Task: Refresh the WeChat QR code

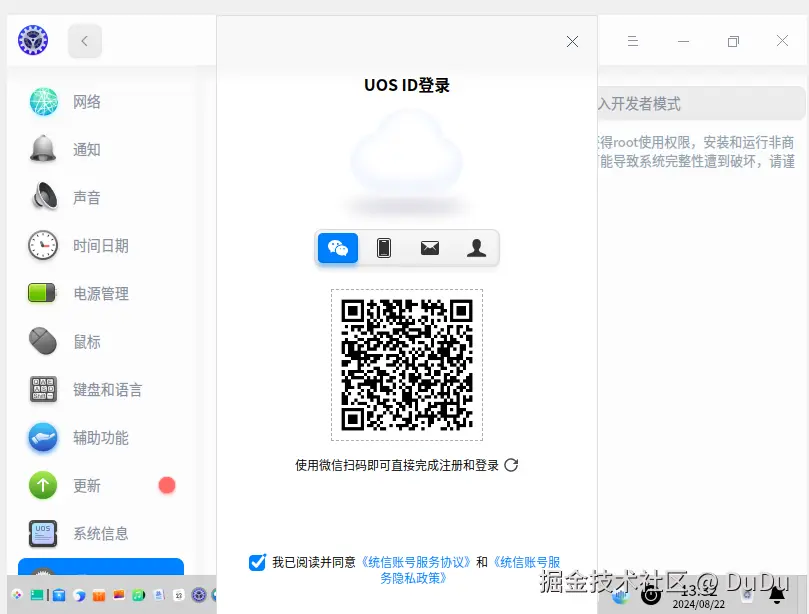Action: (x=511, y=465)
